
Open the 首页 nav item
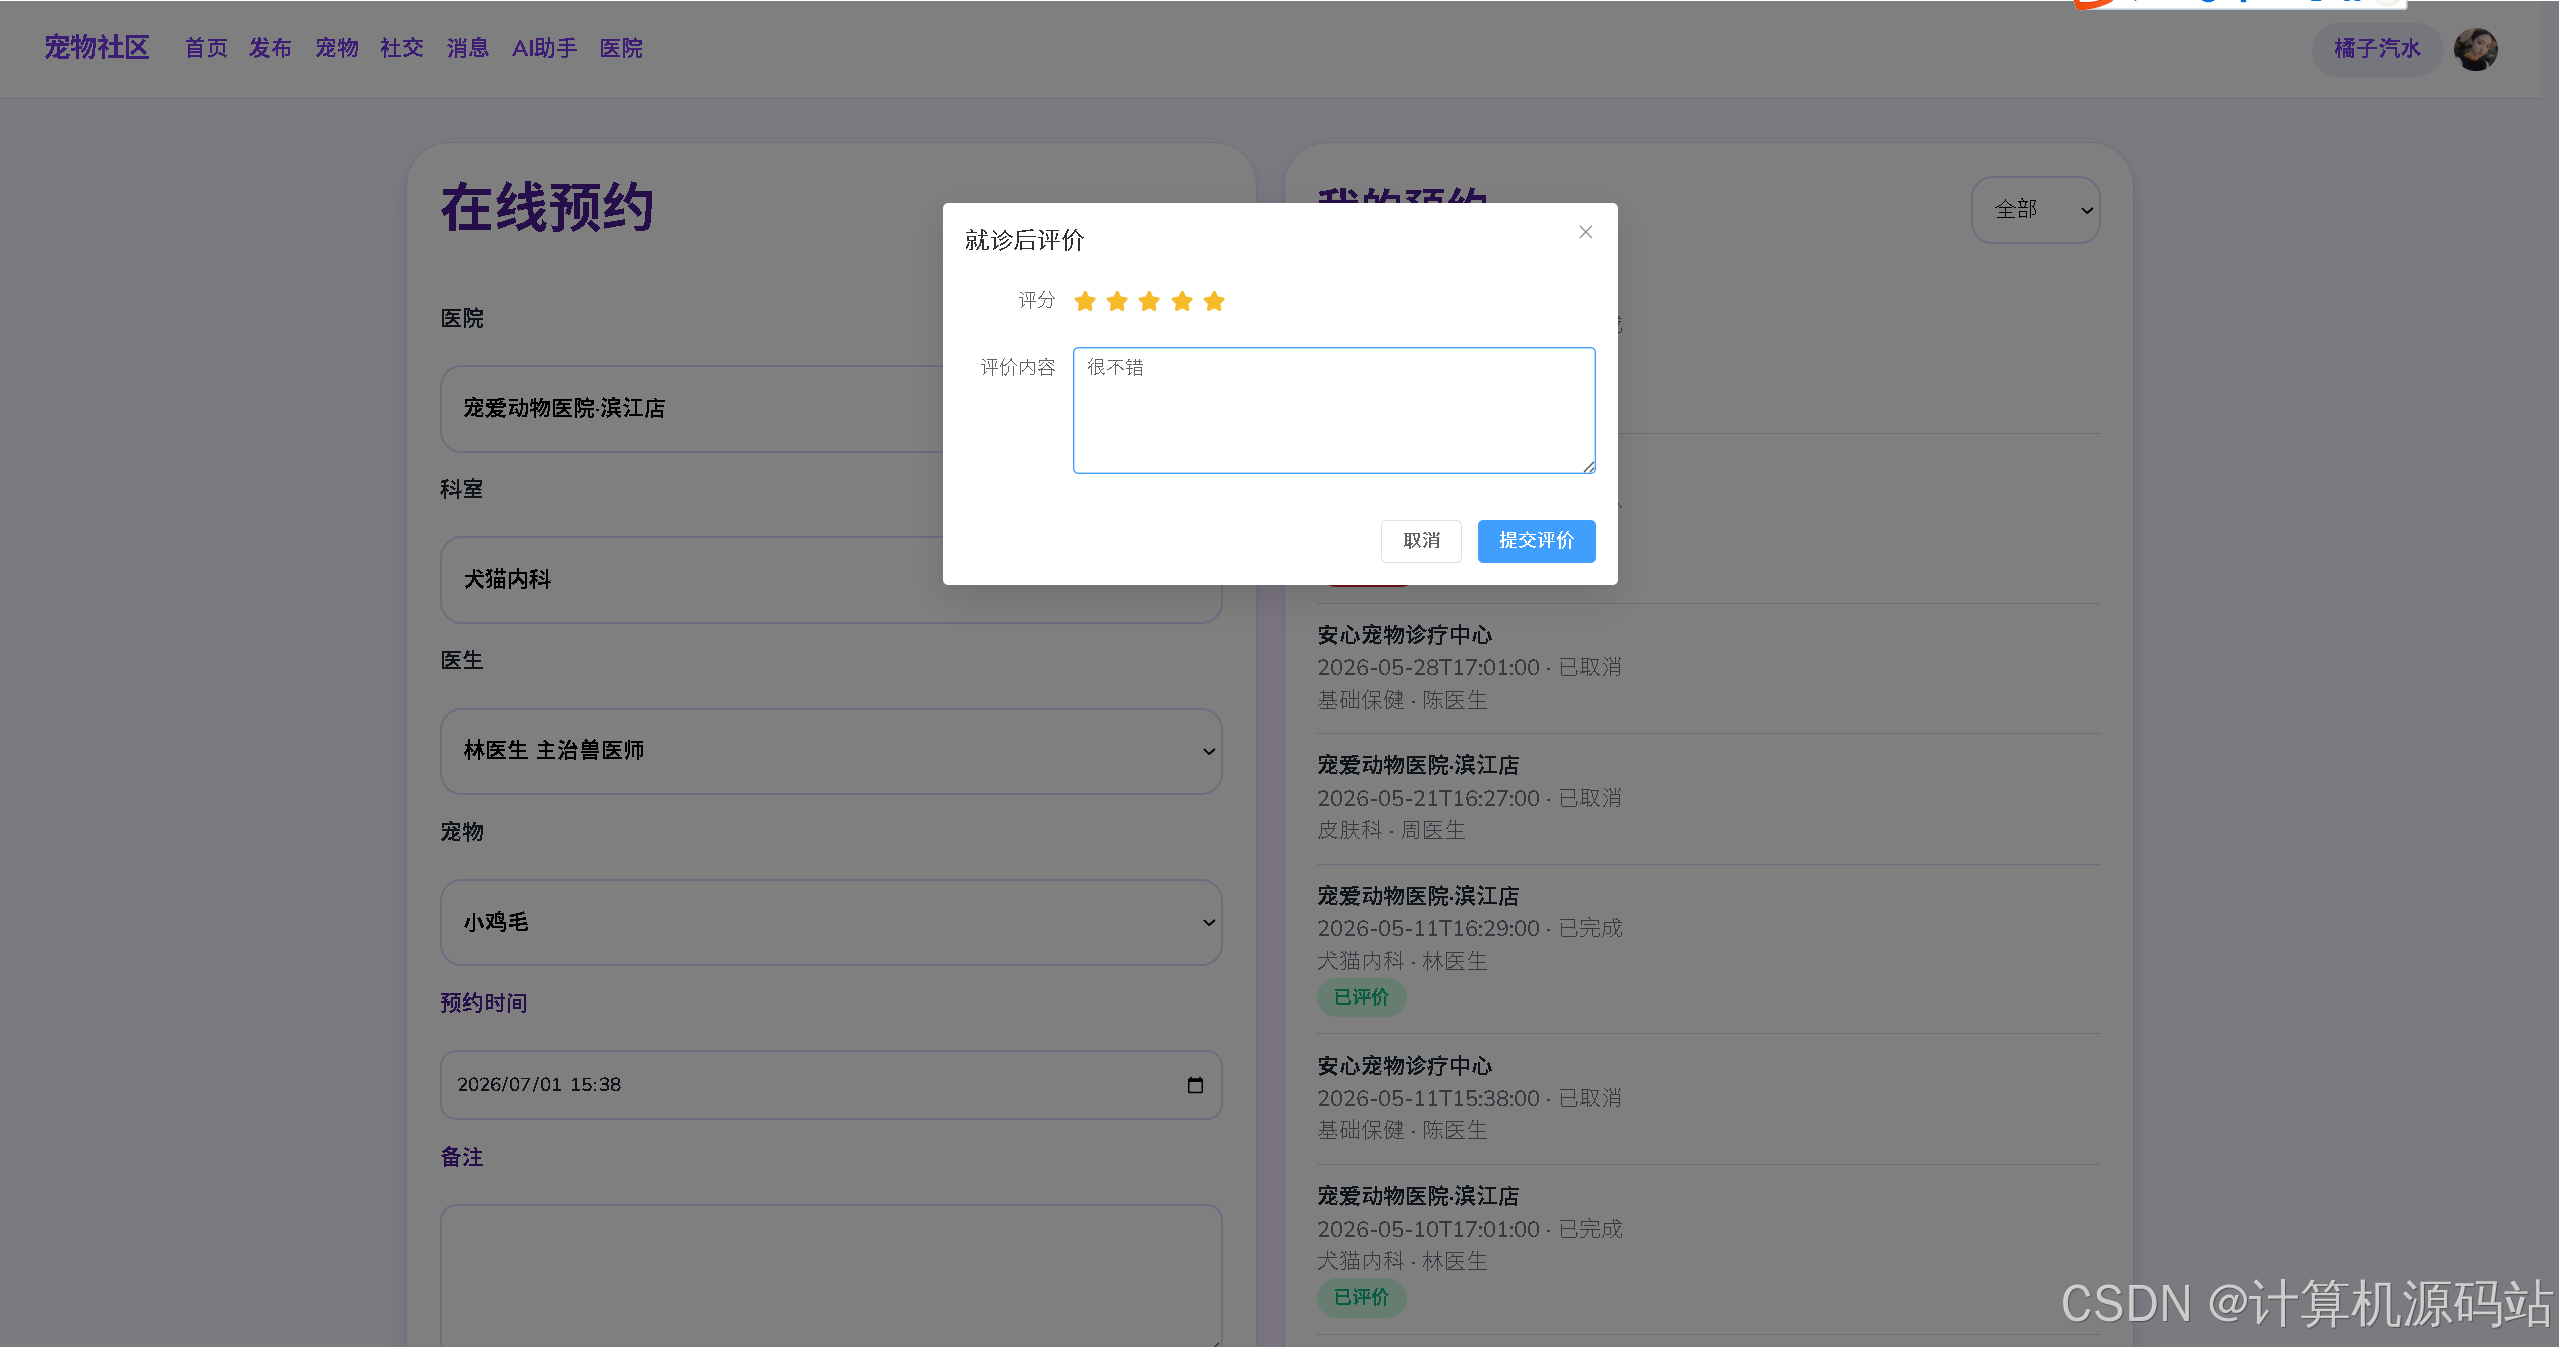[206, 48]
